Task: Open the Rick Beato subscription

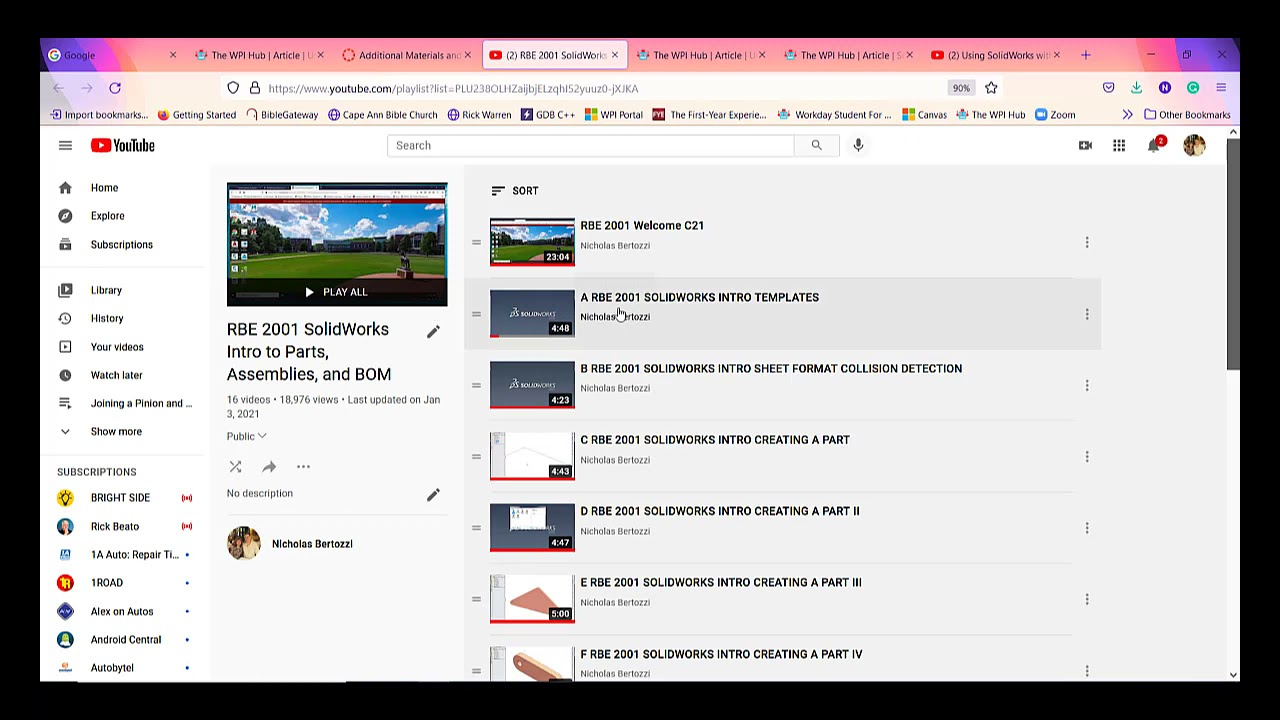Action: [115, 526]
